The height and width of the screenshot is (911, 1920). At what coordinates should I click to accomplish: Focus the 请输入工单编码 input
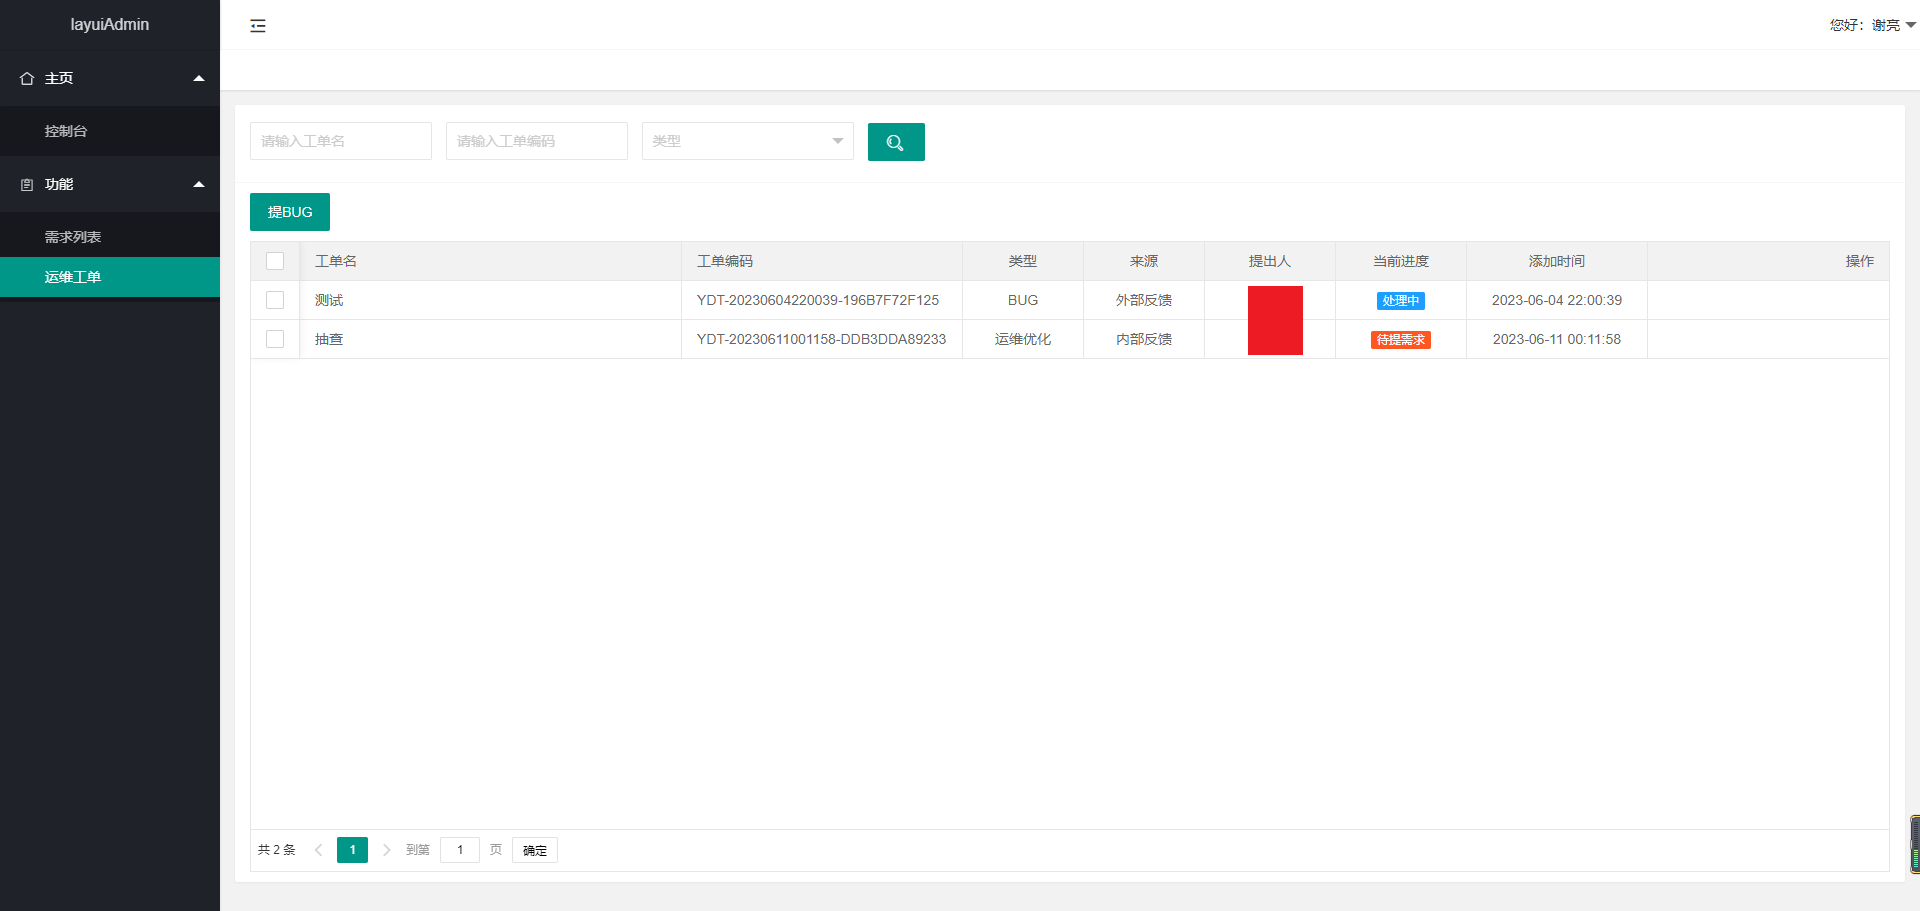[x=537, y=141]
